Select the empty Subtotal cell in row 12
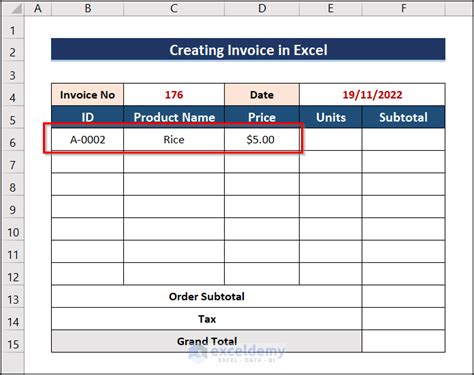This screenshot has height=375, width=474. click(x=403, y=274)
